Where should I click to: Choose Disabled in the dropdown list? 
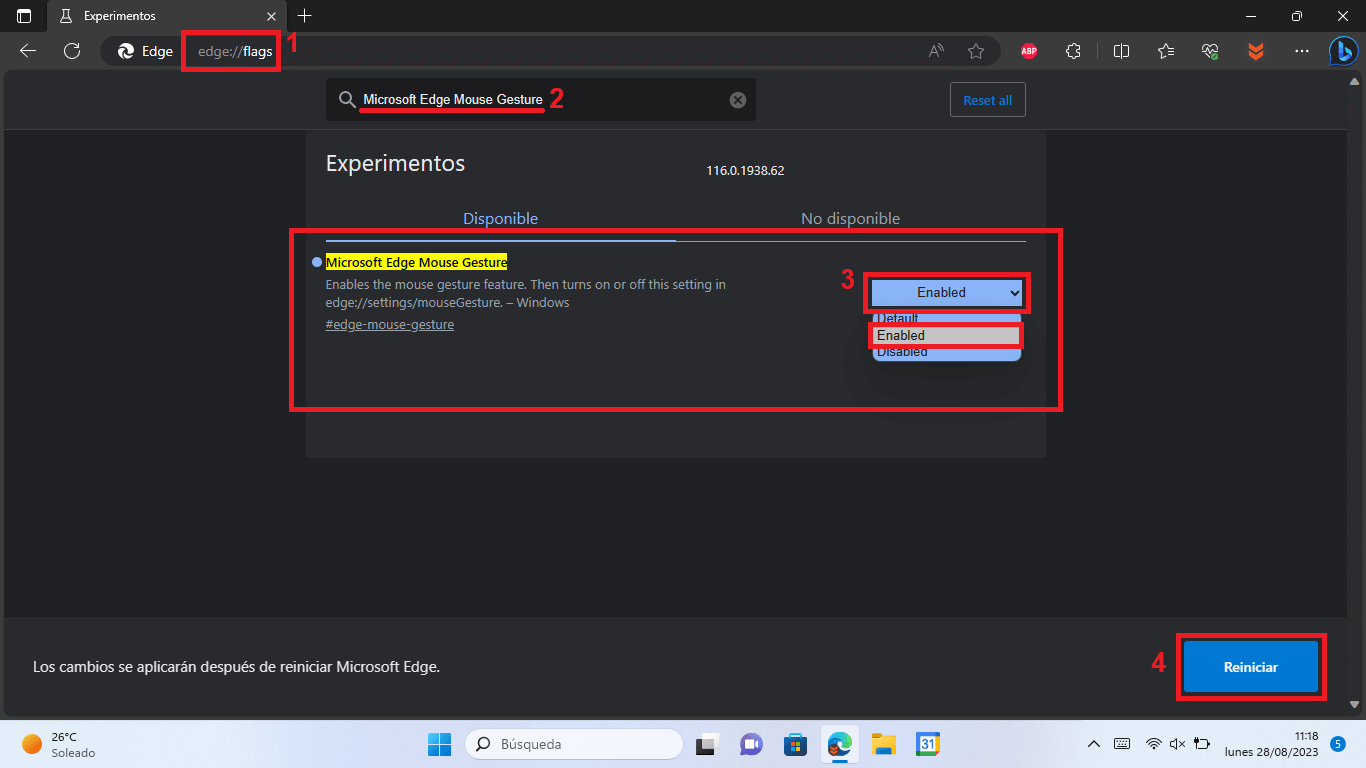(947, 352)
